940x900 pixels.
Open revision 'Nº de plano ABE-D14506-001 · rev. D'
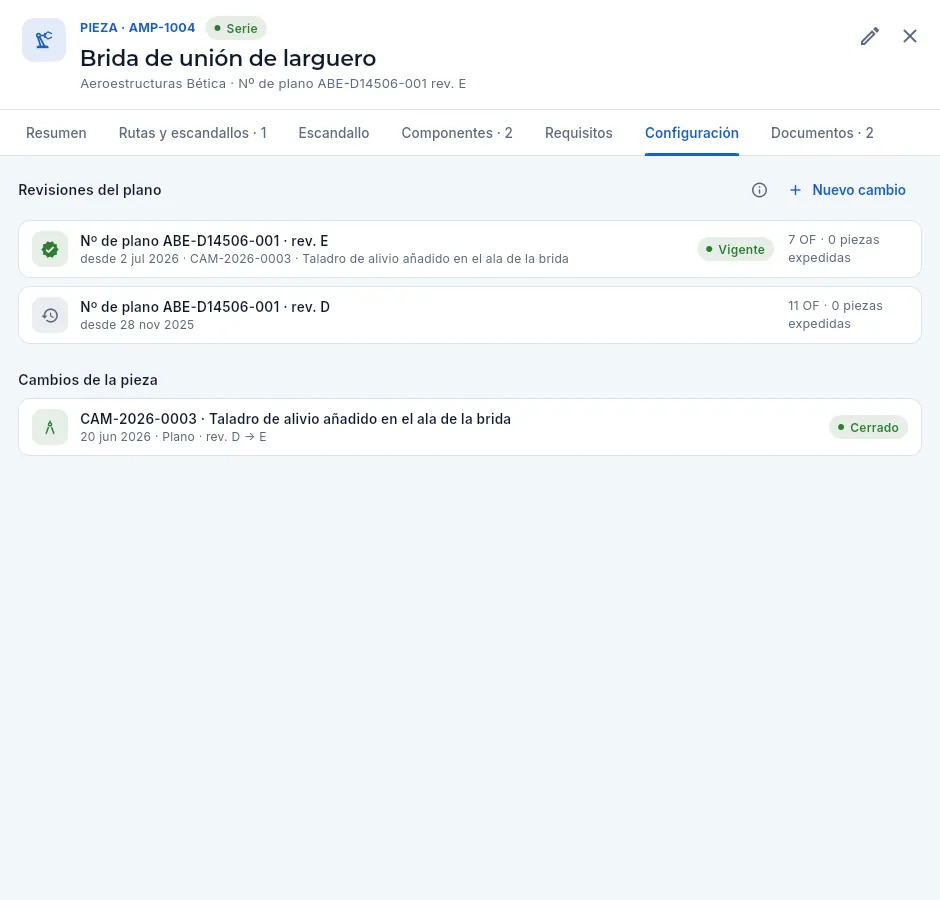(470, 315)
